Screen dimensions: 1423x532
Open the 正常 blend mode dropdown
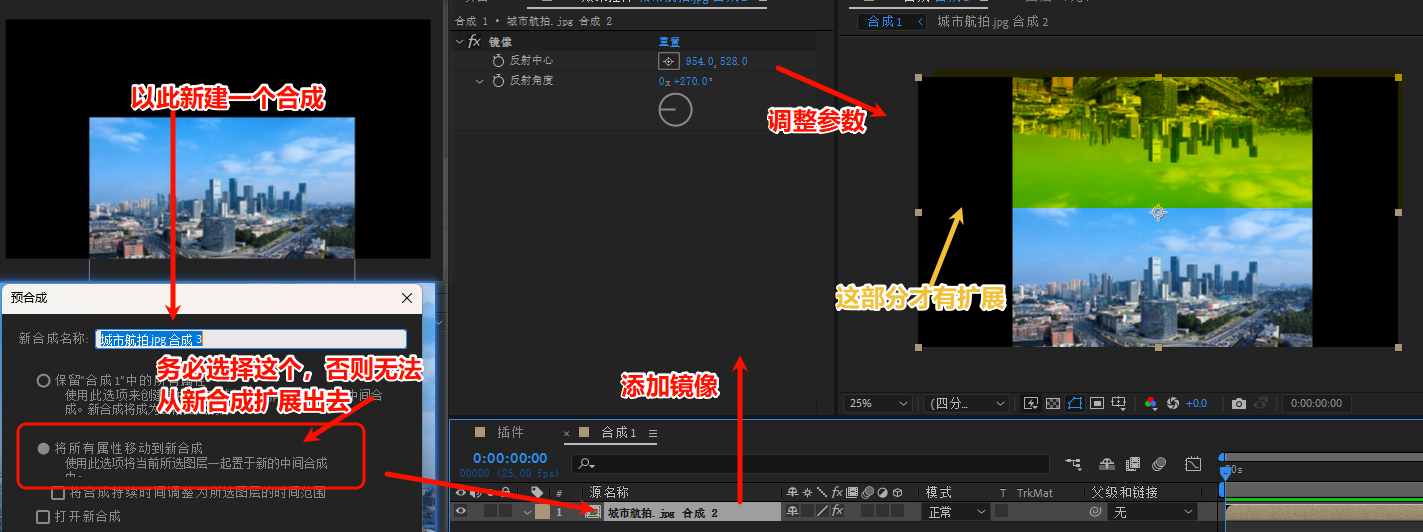(954, 512)
